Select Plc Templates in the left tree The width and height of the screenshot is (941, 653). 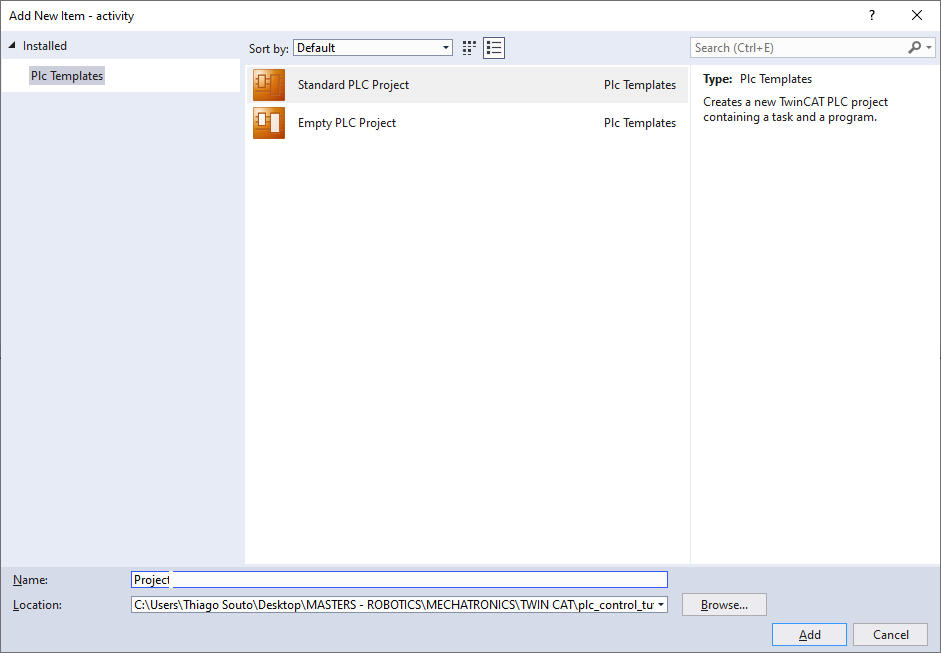[x=67, y=76]
